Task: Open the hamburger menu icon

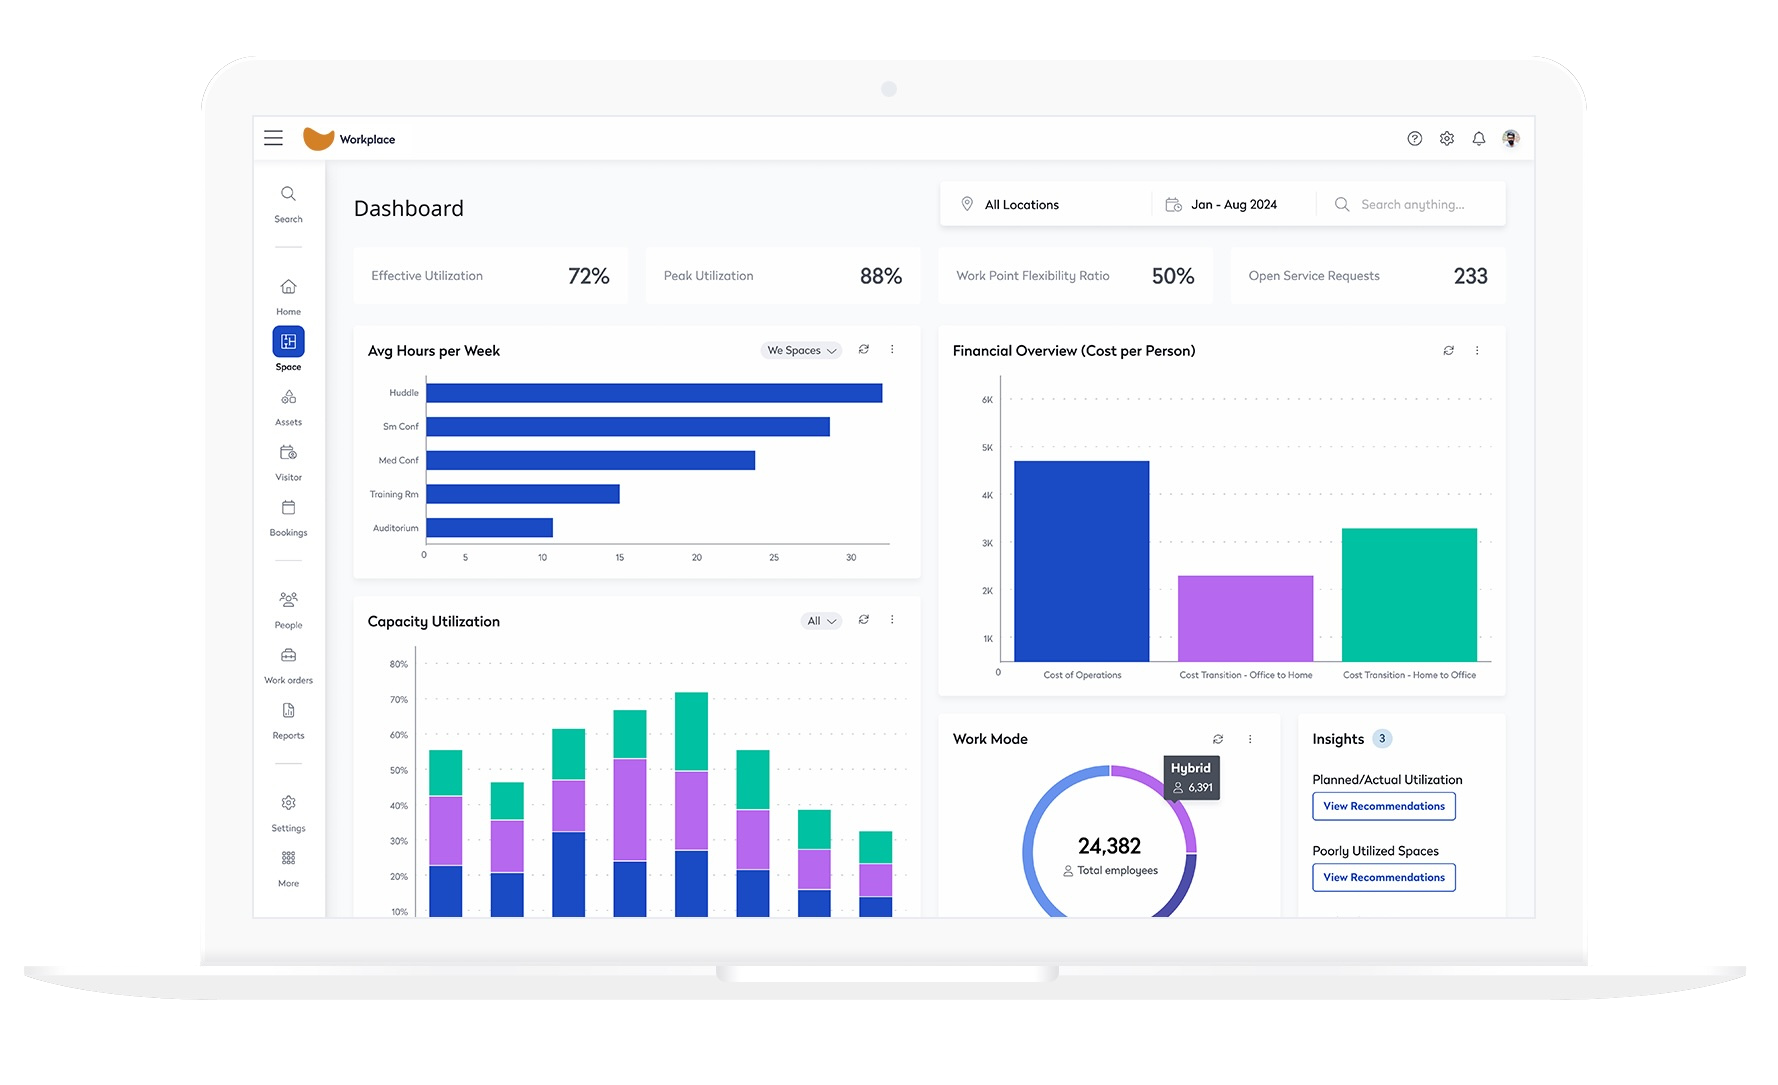Action: click(x=273, y=138)
